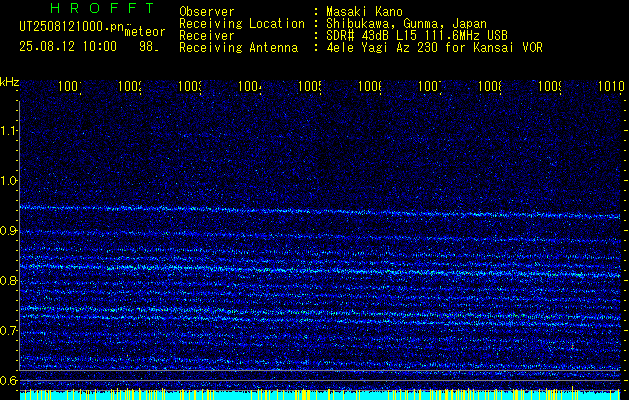Click the word meteor in the header

(x=144, y=32)
